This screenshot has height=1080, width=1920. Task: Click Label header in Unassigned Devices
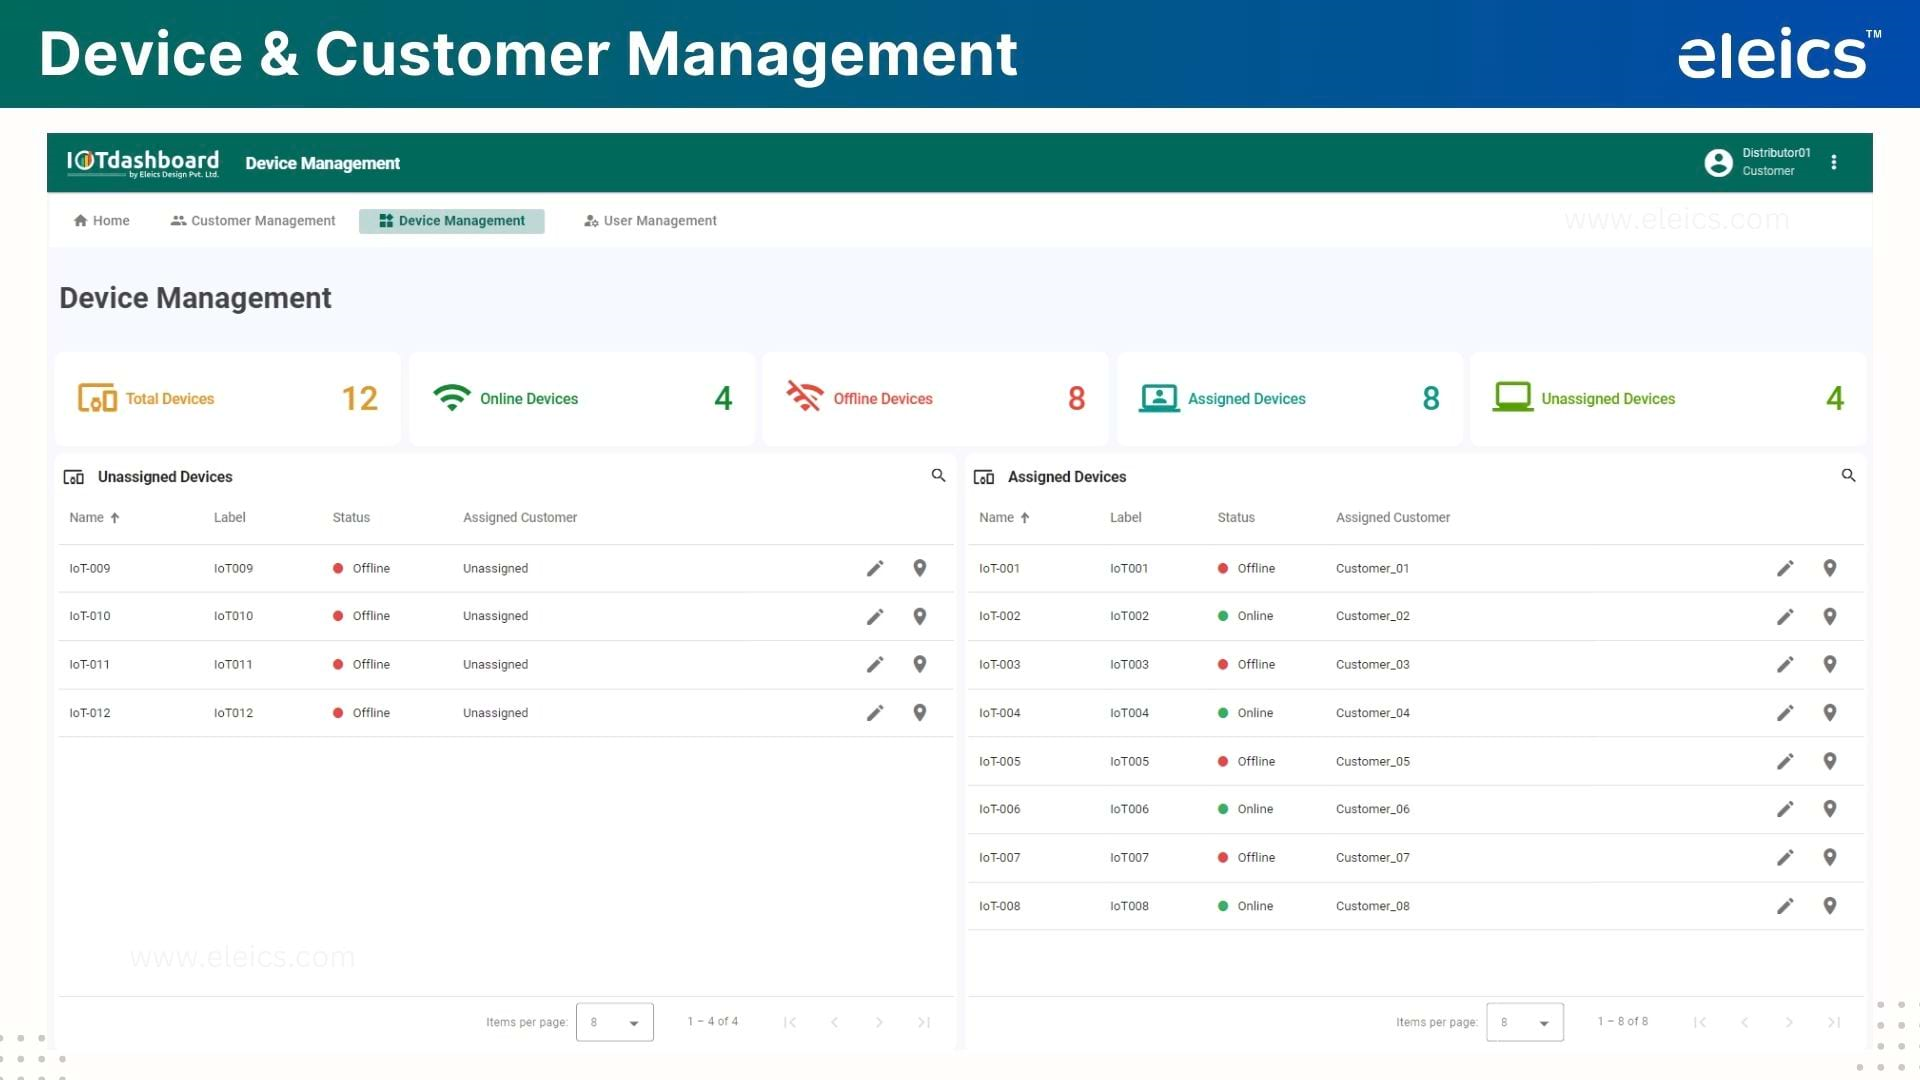(x=229, y=518)
